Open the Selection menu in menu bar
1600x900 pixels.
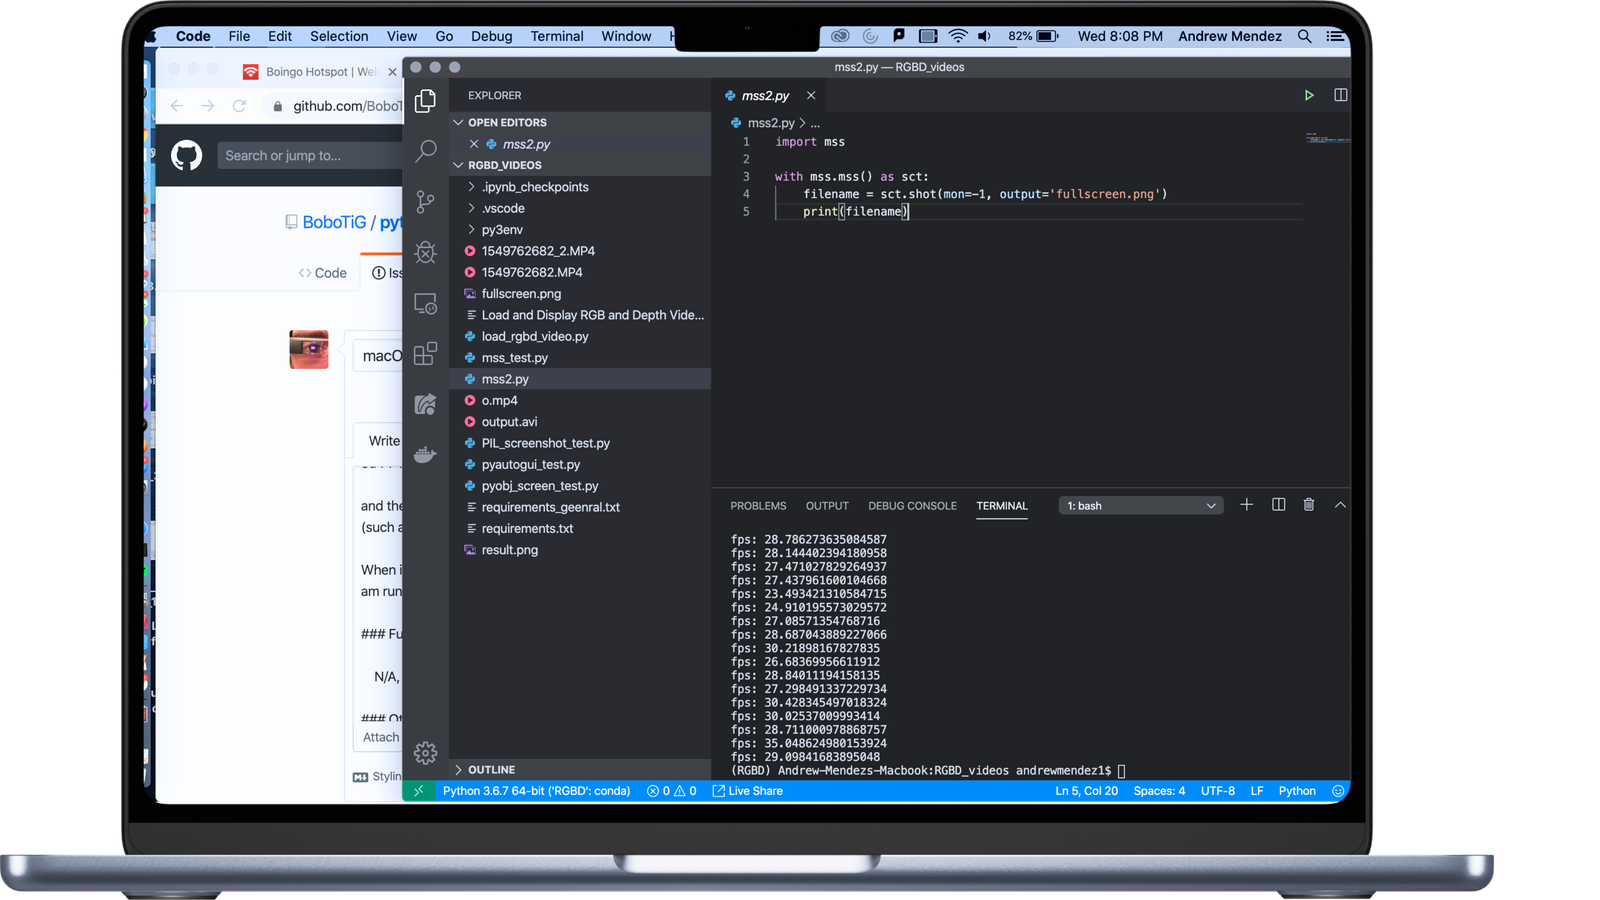pyautogui.click(x=339, y=36)
